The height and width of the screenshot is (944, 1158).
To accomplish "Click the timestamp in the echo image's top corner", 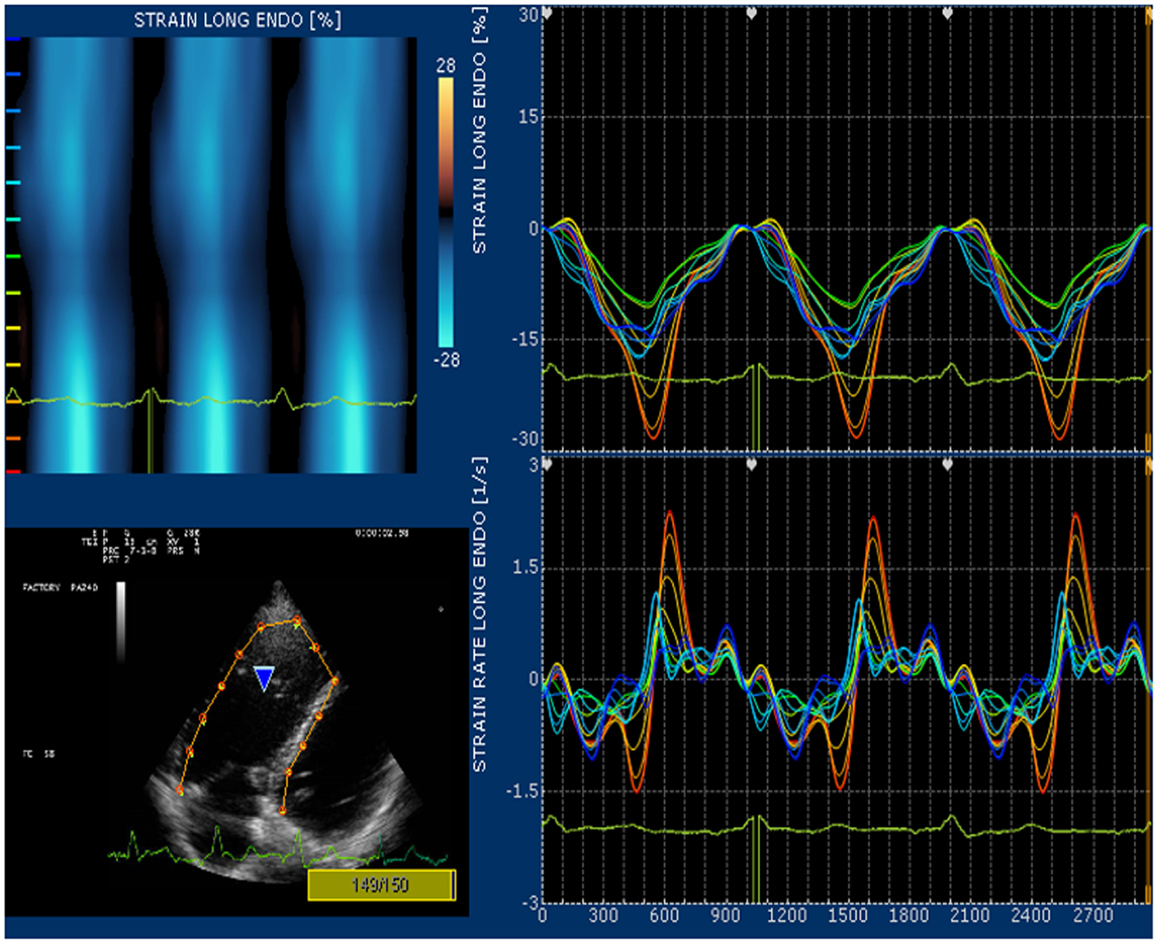I will [382, 533].
